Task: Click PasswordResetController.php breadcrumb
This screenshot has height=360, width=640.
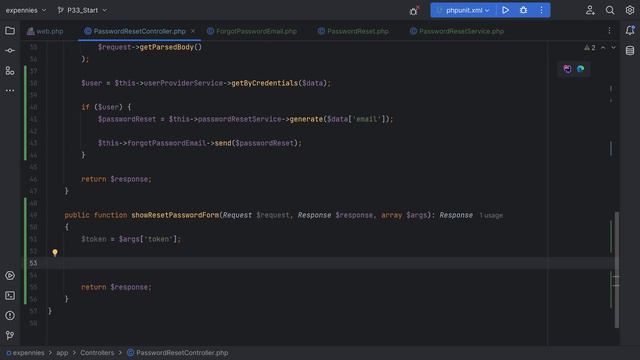Action: tap(178, 353)
